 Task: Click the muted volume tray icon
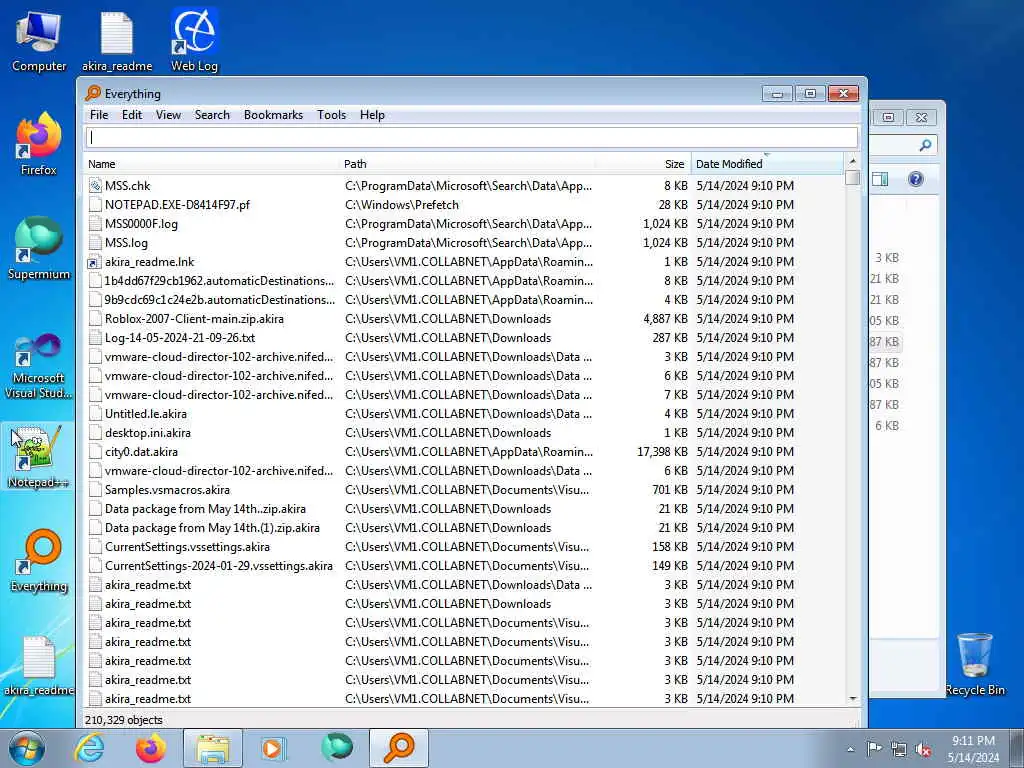(x=923, y=749)
